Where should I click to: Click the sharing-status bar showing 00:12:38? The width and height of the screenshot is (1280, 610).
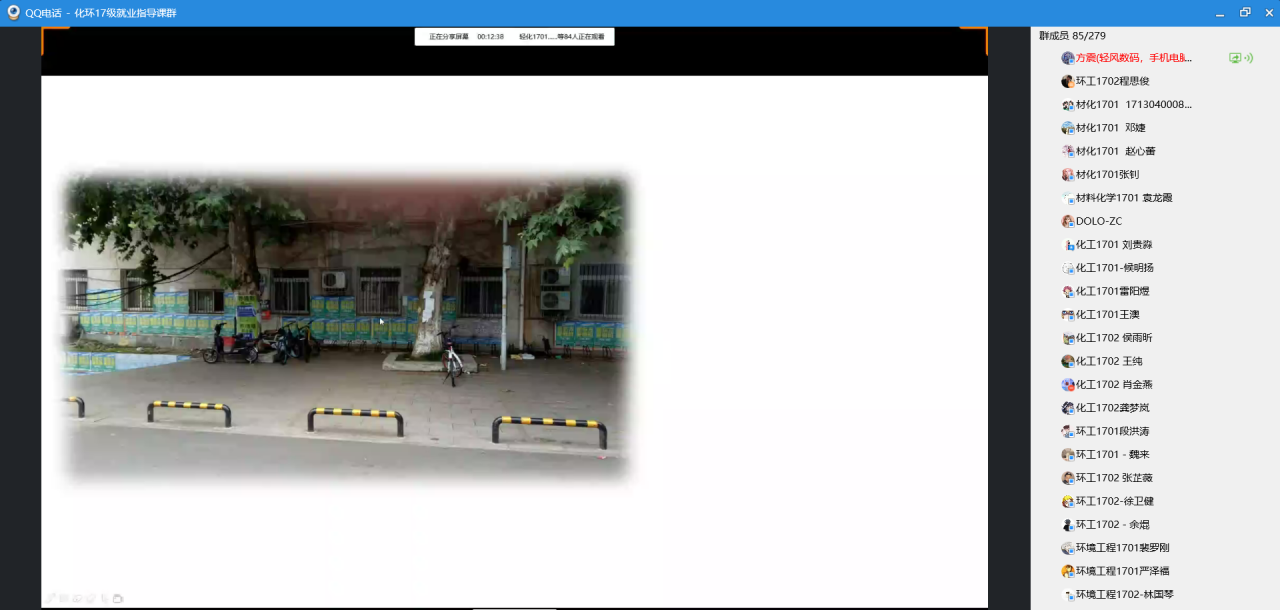[x=514, y=37]
